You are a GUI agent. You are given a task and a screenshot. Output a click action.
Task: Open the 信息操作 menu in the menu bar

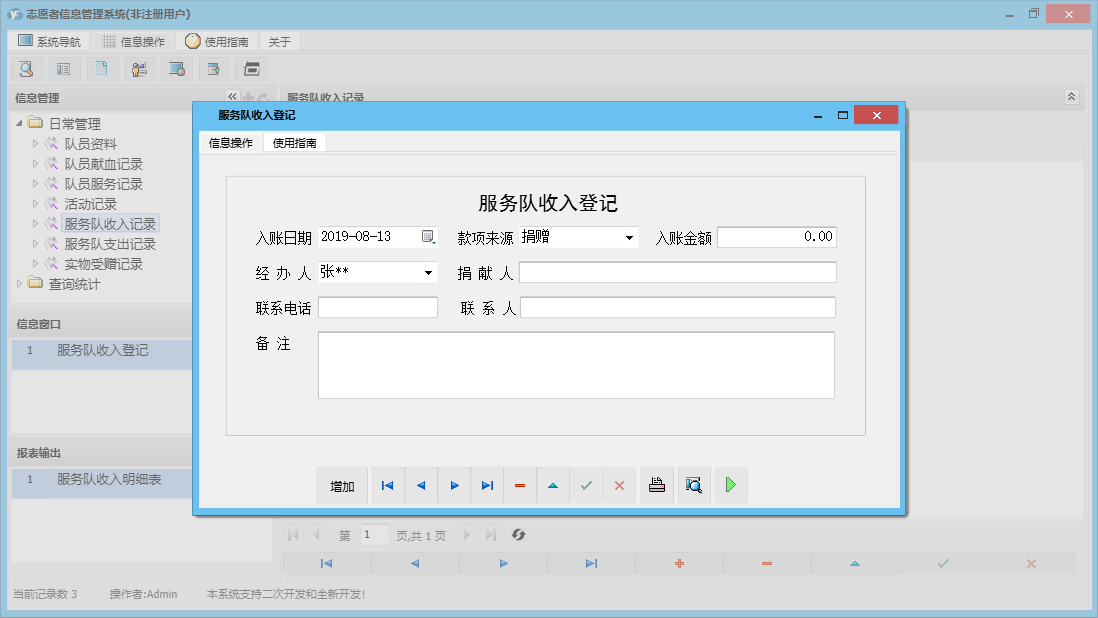tap(137, 41)
